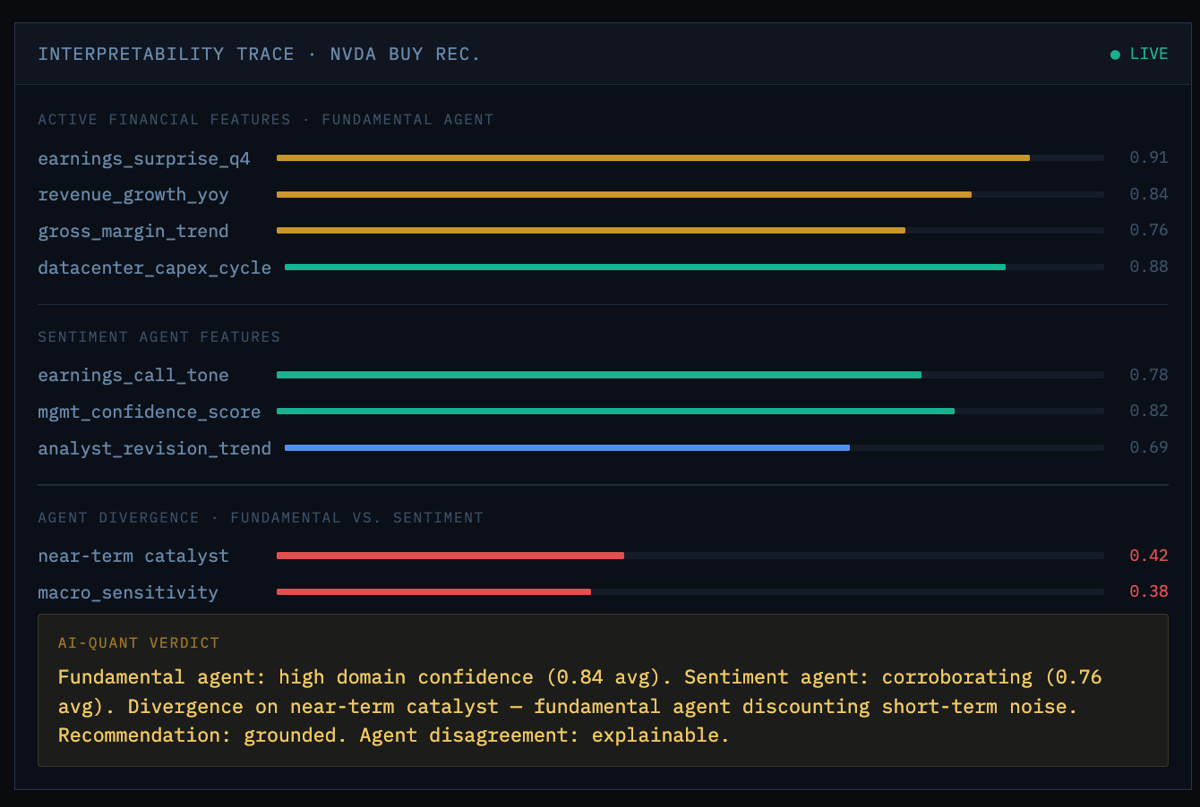Click the Agent Divergence section header
Screen dimensions: 1200x807
click(x=260, y=518)
